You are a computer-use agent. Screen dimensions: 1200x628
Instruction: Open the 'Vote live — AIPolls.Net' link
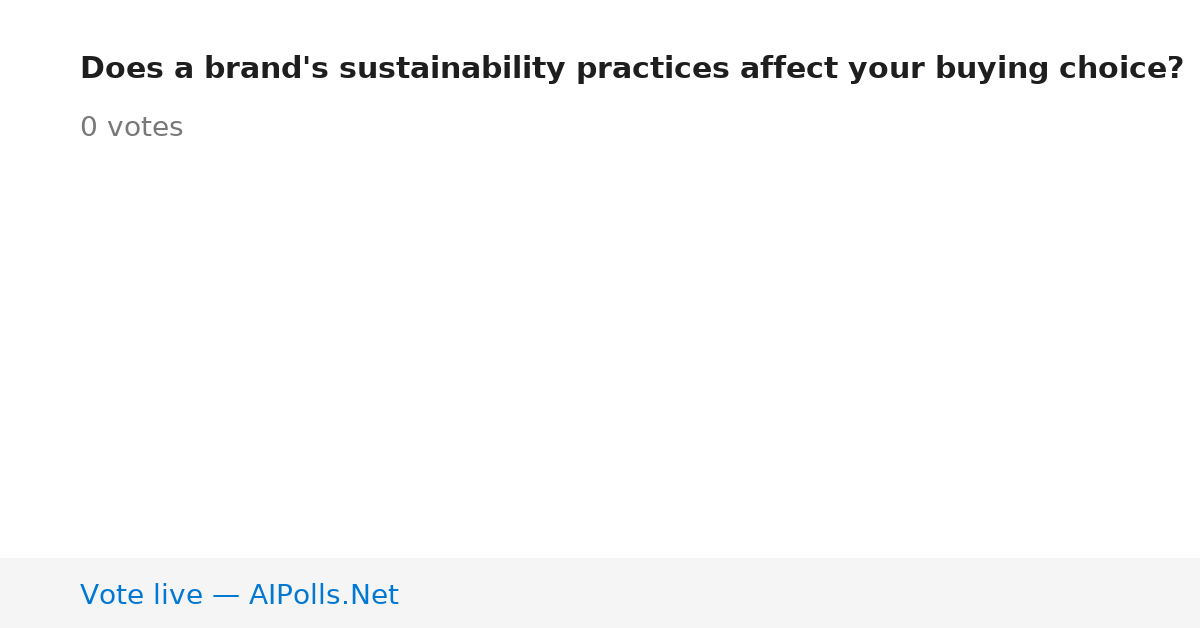239,596
